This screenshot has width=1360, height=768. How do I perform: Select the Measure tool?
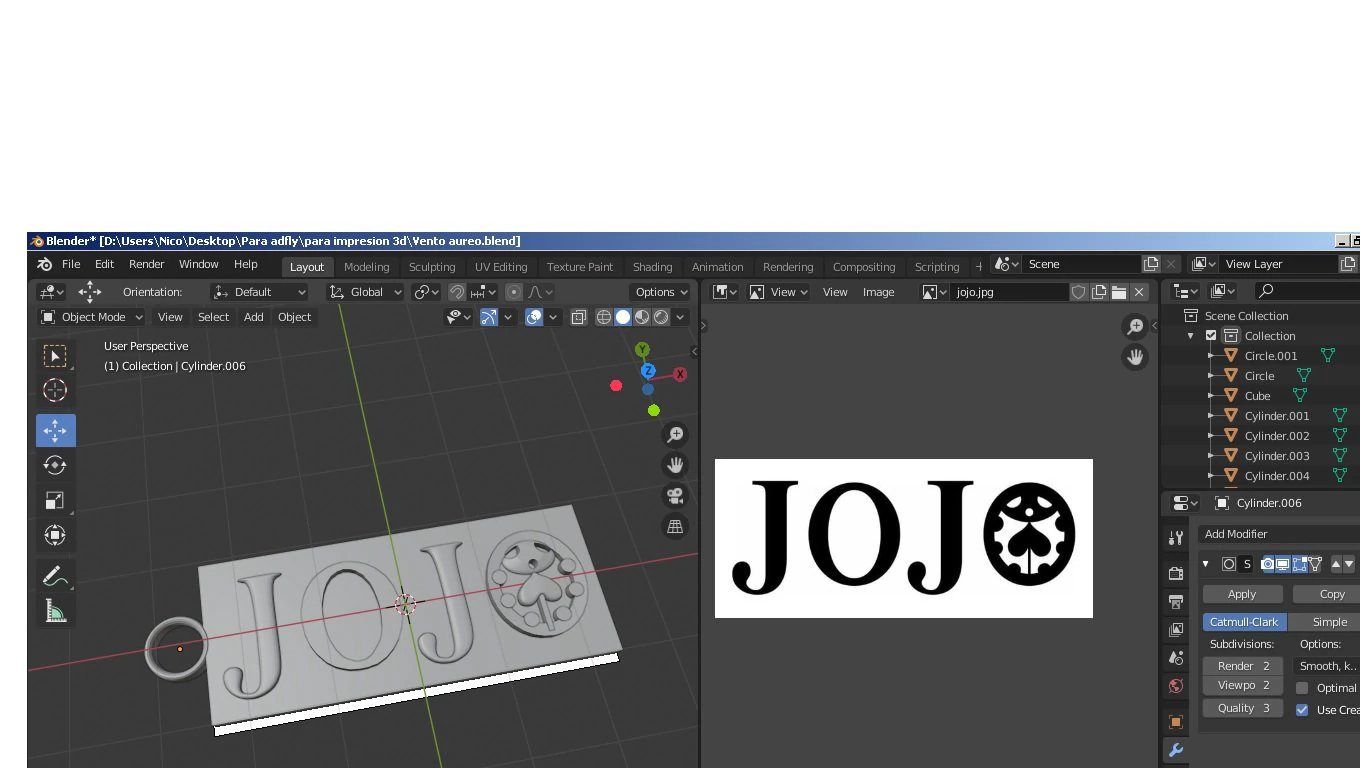(x=55, y=611)
